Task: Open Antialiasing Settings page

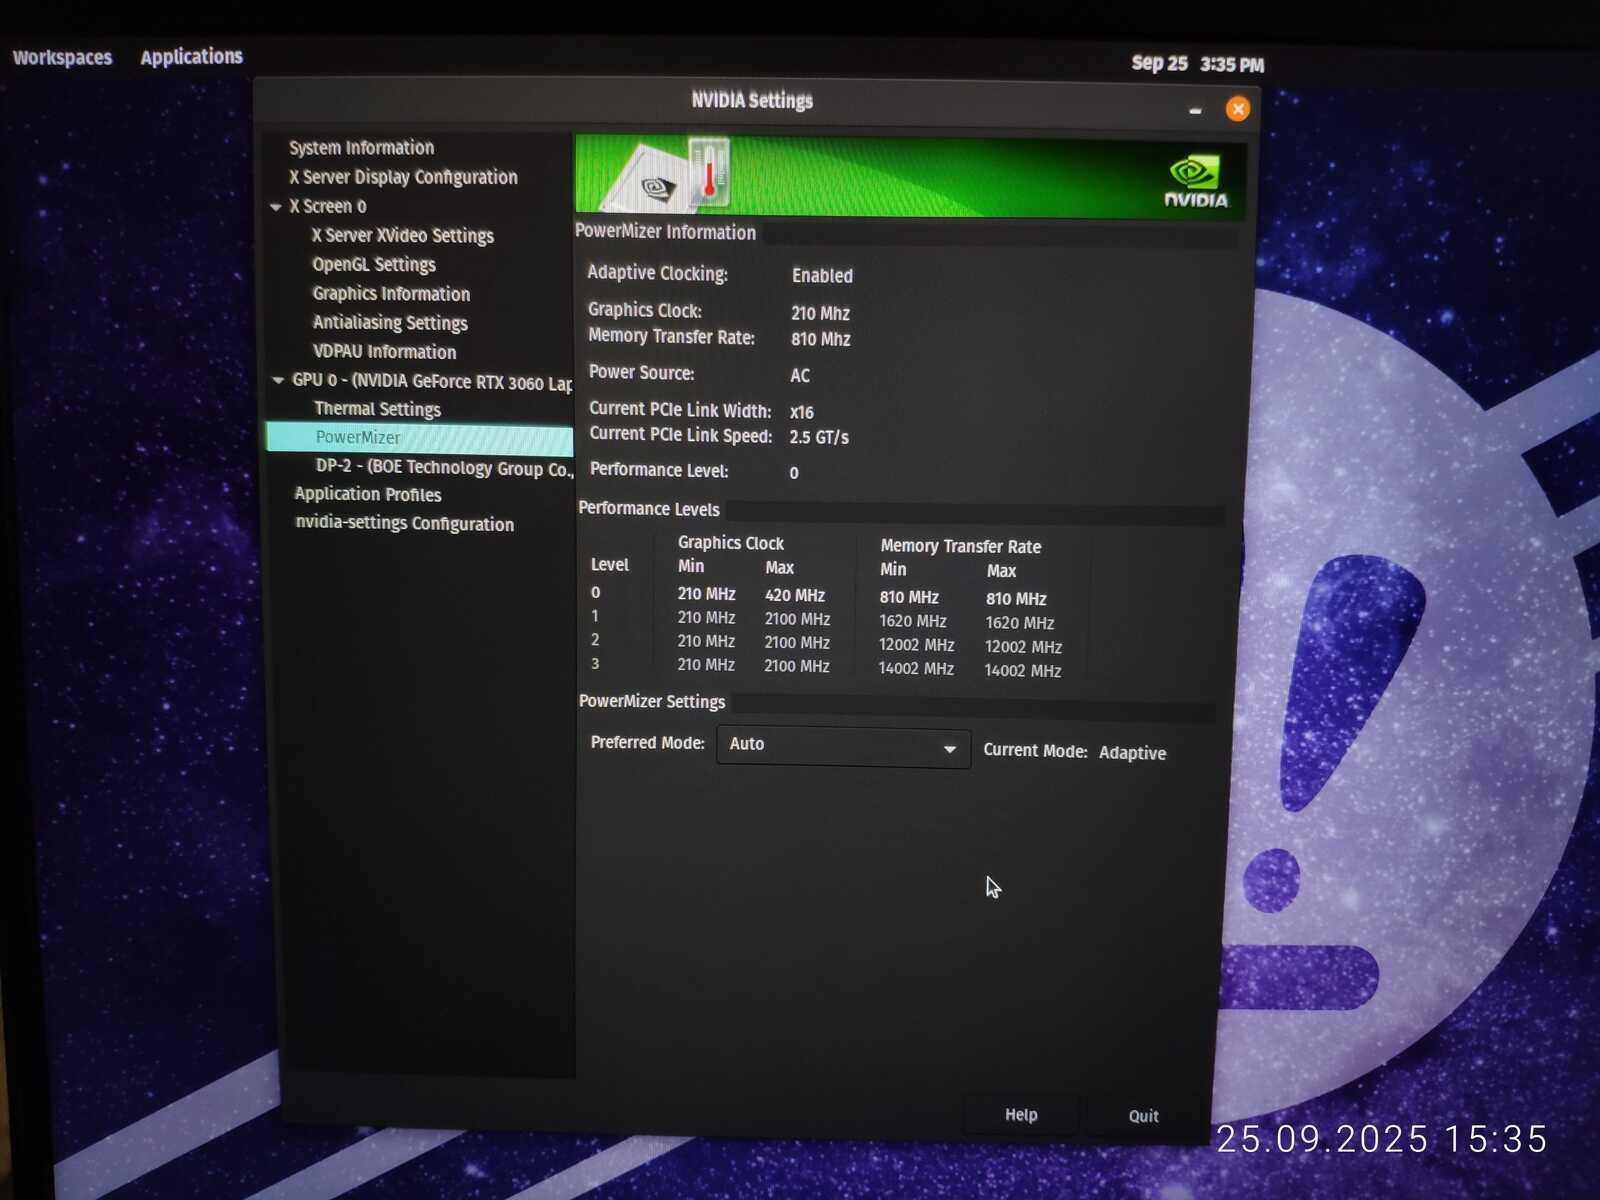Action: (390, 323)
